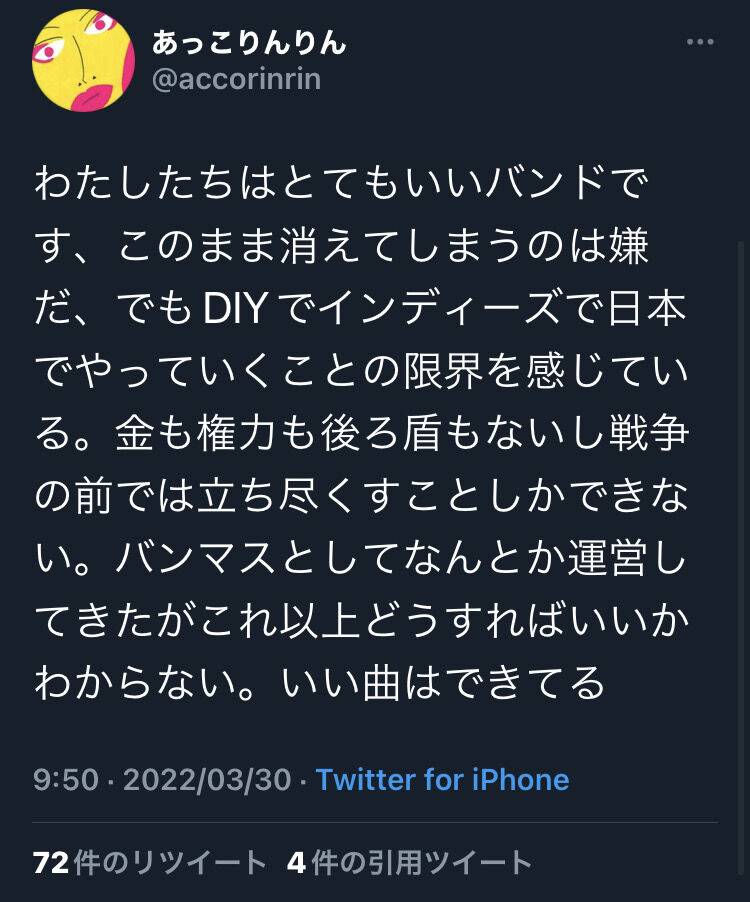Open the Twitter for iPhone source link
This screenshot has height=902, width=750.
tap(442, 780)
